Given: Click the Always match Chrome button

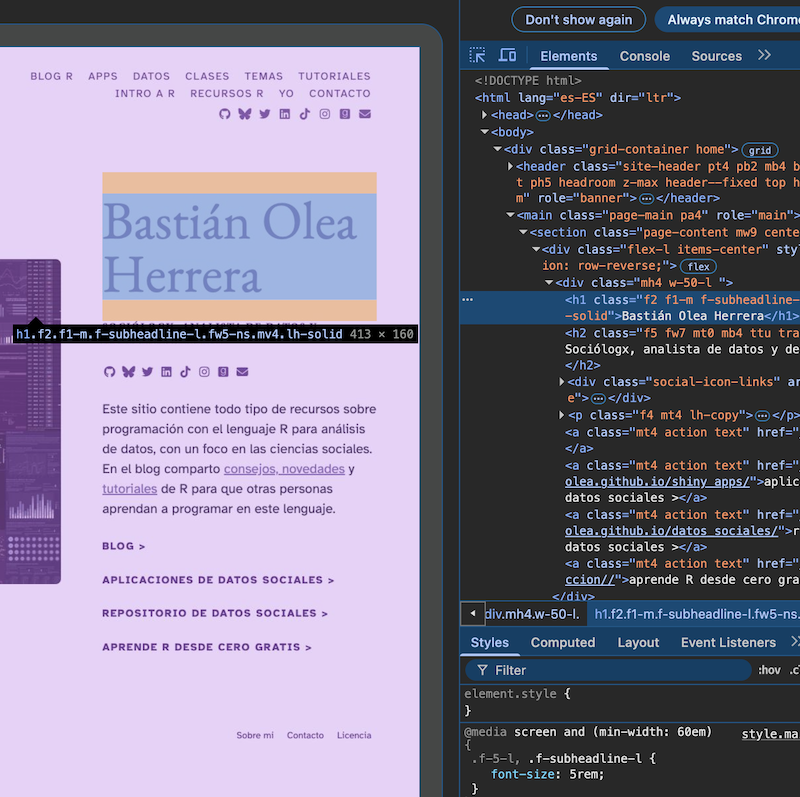Looking at the screenshot, I should click(728, 20).
